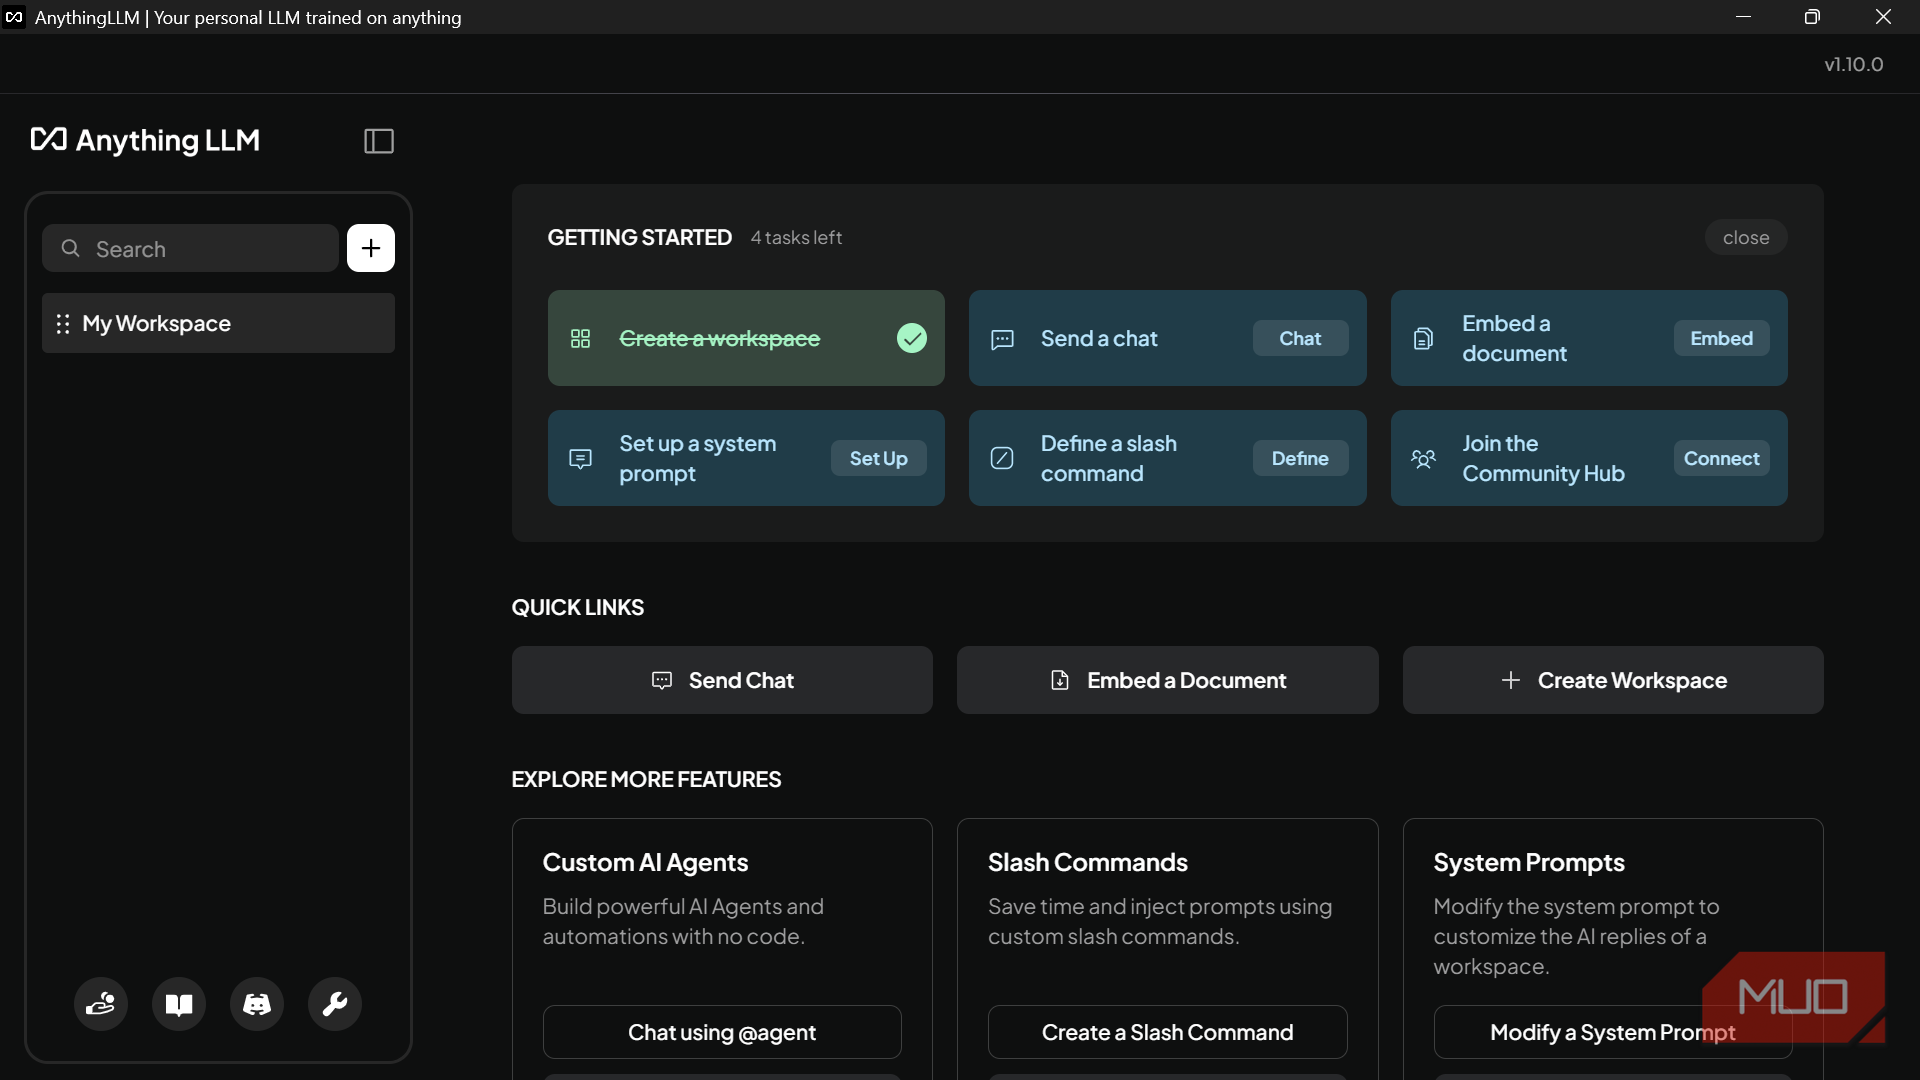
Task: Click the file icon in Embed a Document quick link
Action: (1060, 680)
